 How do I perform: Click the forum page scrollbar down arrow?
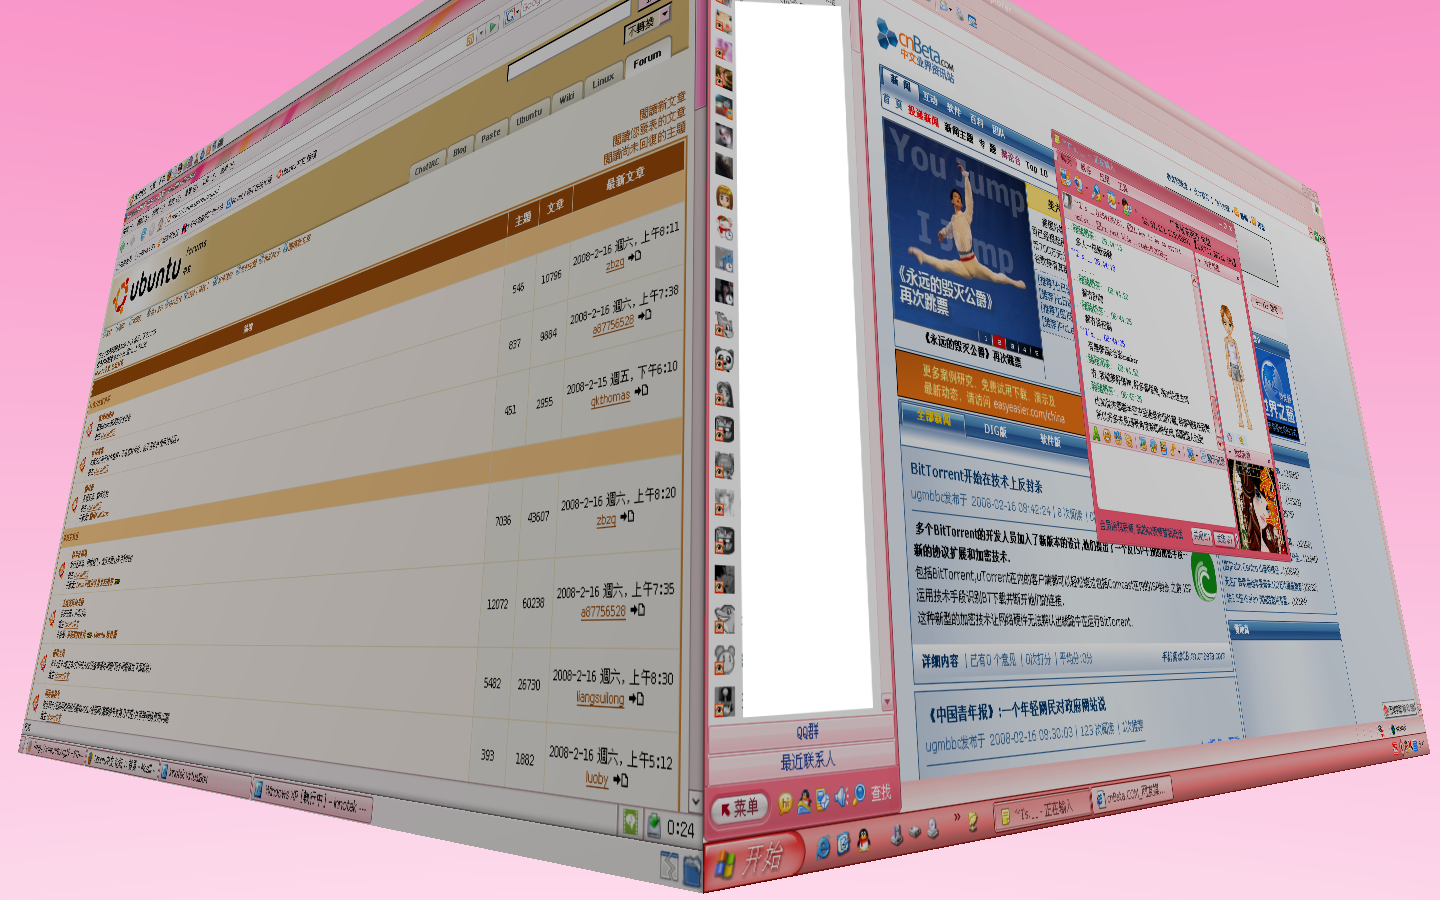tap(696, 801)
